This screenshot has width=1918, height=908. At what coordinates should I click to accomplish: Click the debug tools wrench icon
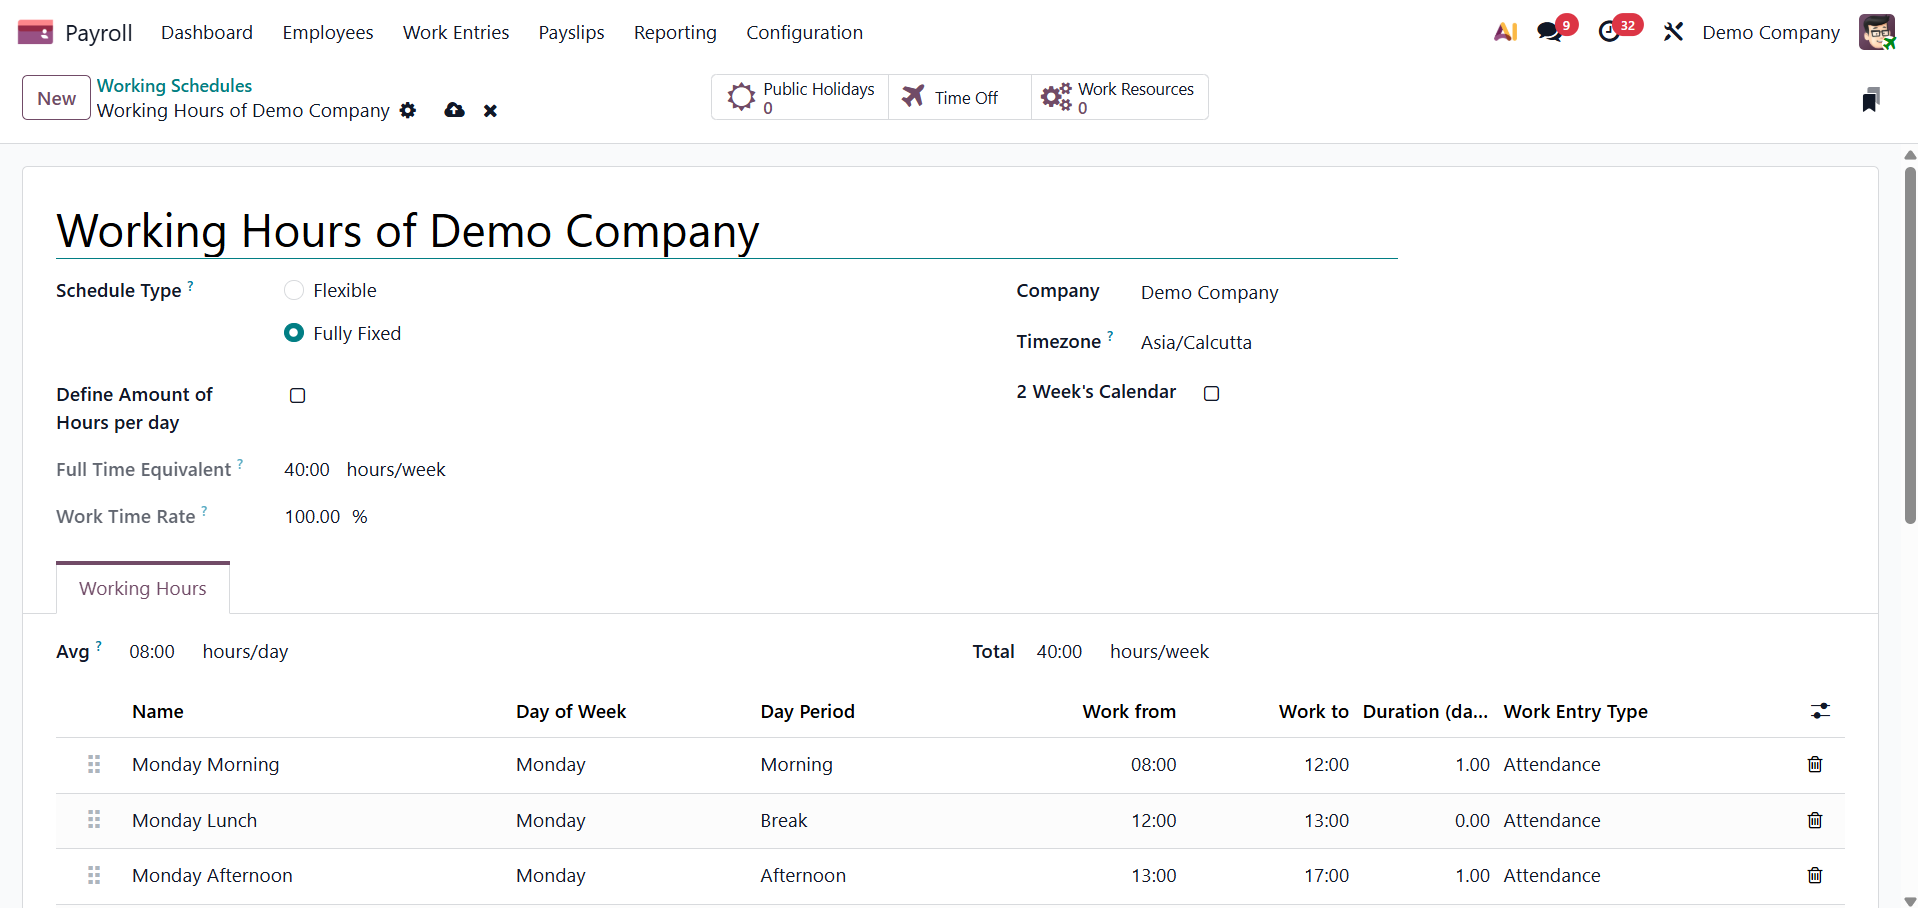click(x=1673, y=32)
